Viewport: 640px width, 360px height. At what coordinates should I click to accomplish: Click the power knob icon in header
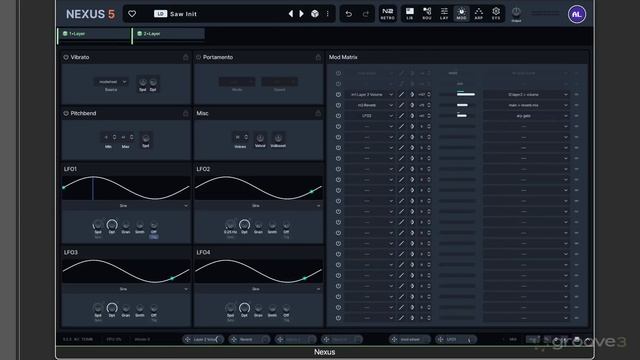pos(516,12)
